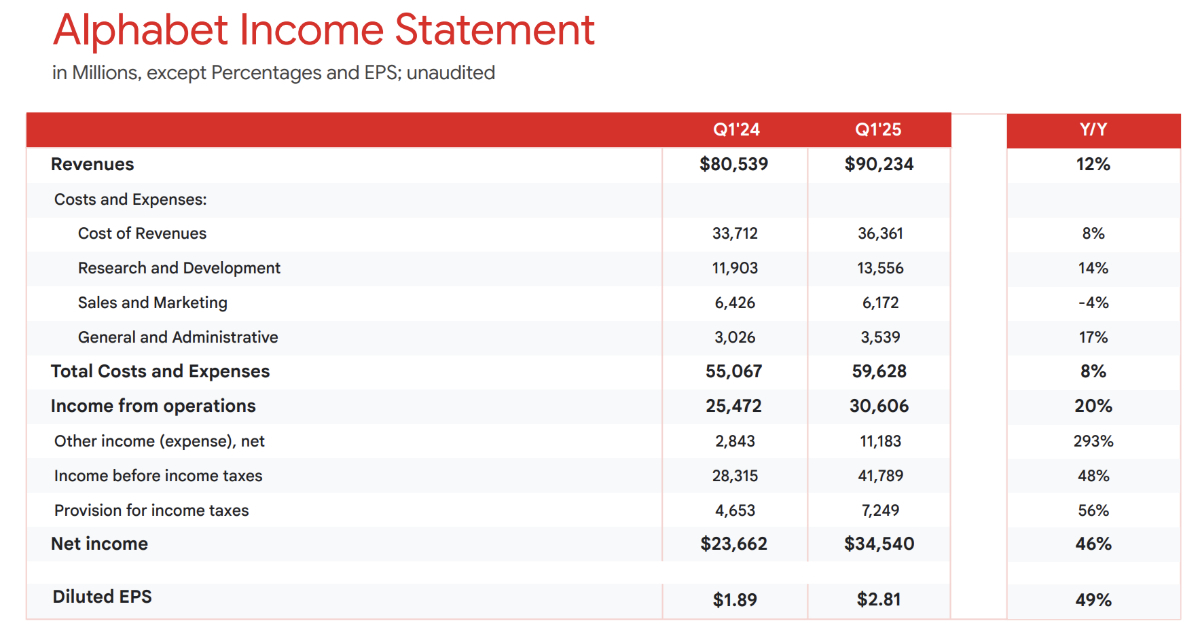Click the Revenues row label

pyautogui.click(x=92, y=164)
